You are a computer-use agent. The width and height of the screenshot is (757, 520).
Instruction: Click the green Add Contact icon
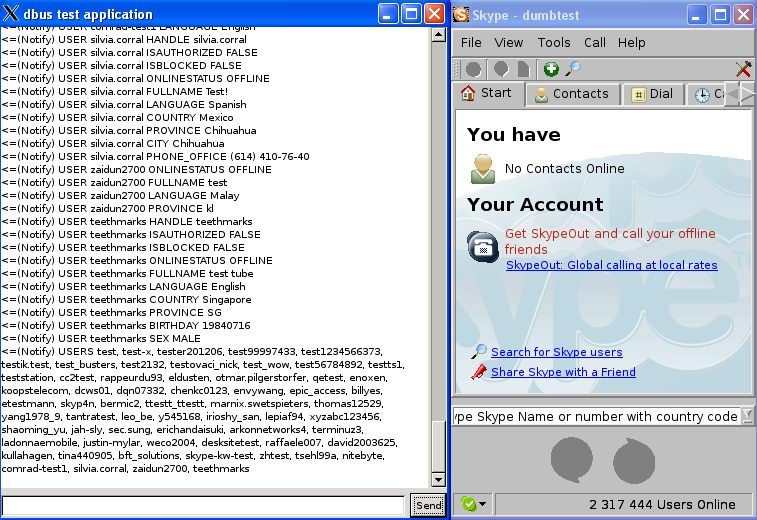pos(551,69)
